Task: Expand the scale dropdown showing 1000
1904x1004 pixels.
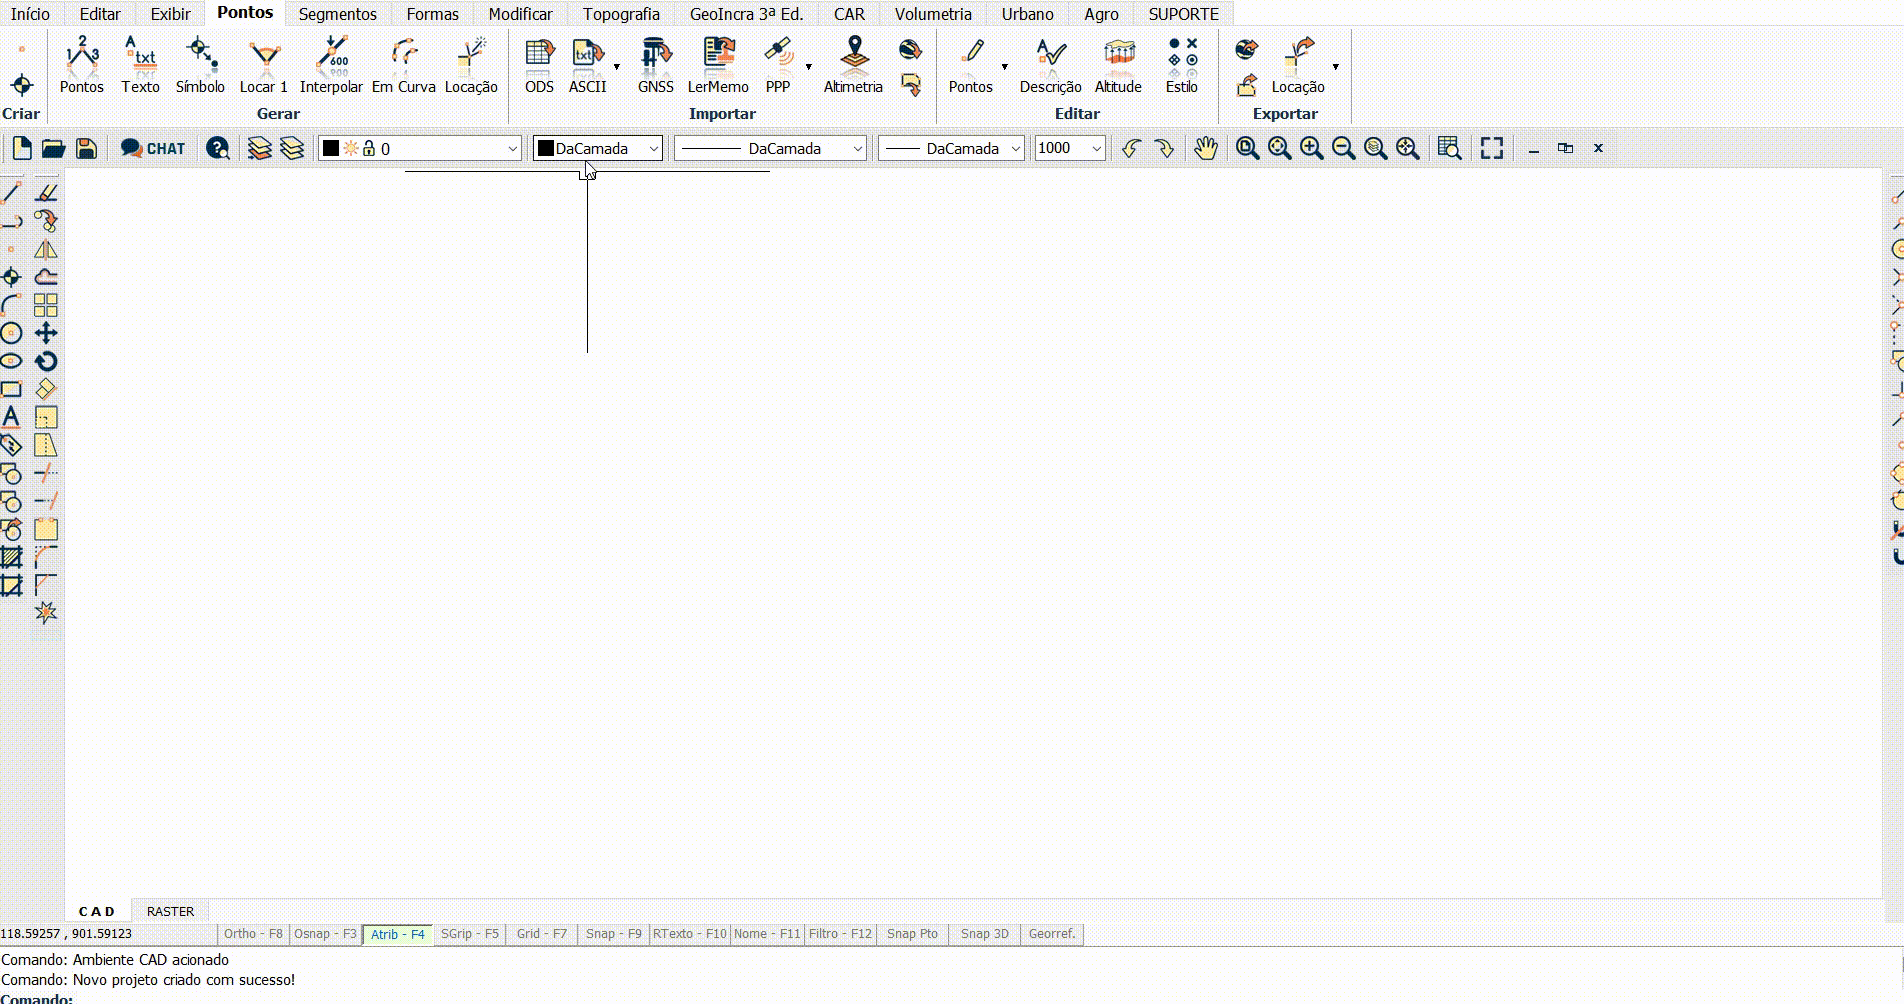Action: tap(1096, 147)
